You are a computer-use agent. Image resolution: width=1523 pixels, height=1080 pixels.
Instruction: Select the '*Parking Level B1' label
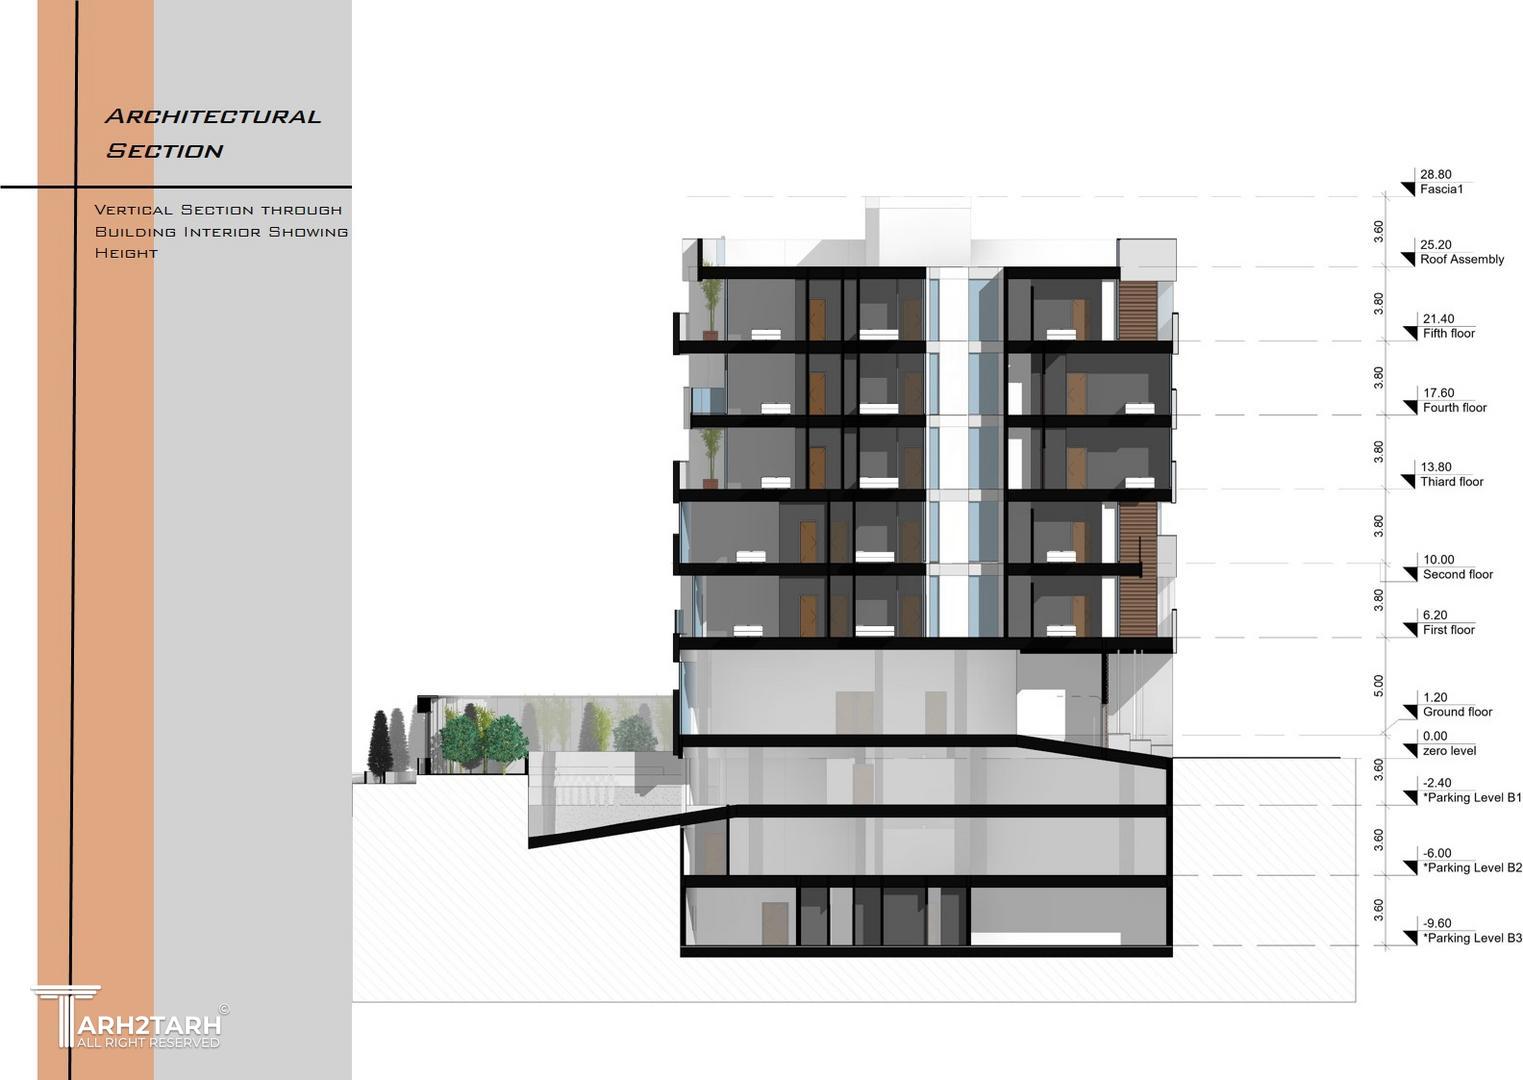[1472, 798]
